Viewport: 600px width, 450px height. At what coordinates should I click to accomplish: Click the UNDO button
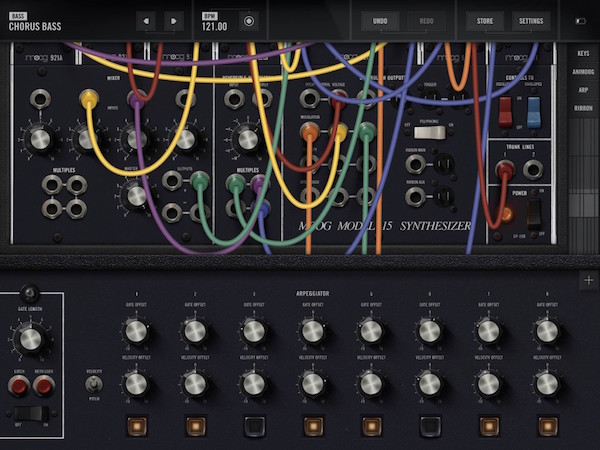click(x=380, y=21)
